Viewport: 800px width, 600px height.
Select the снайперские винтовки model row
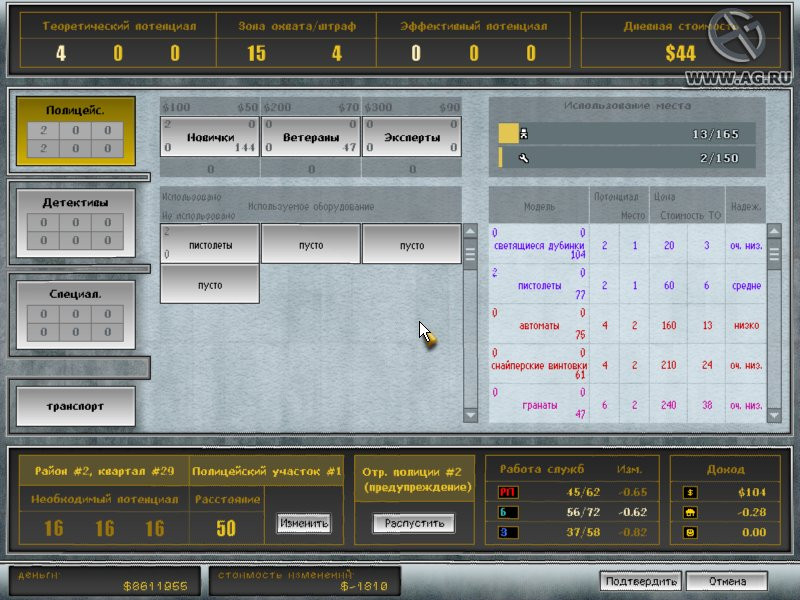(x=628, y=364)
